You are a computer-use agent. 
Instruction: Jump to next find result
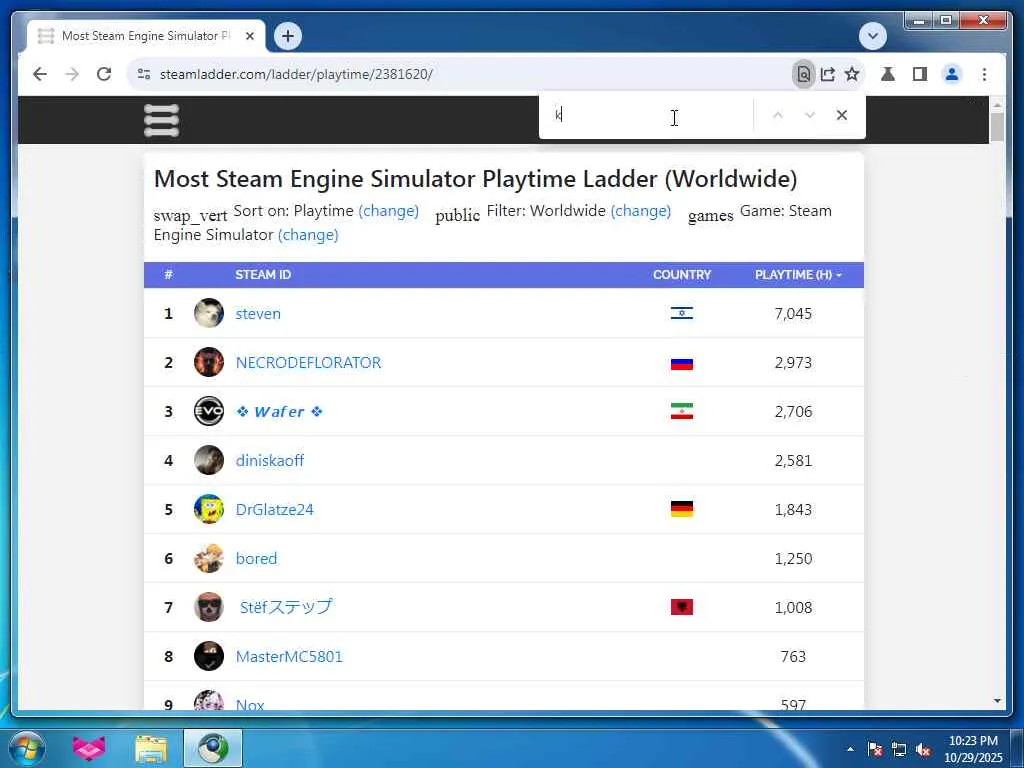[810, 116]
